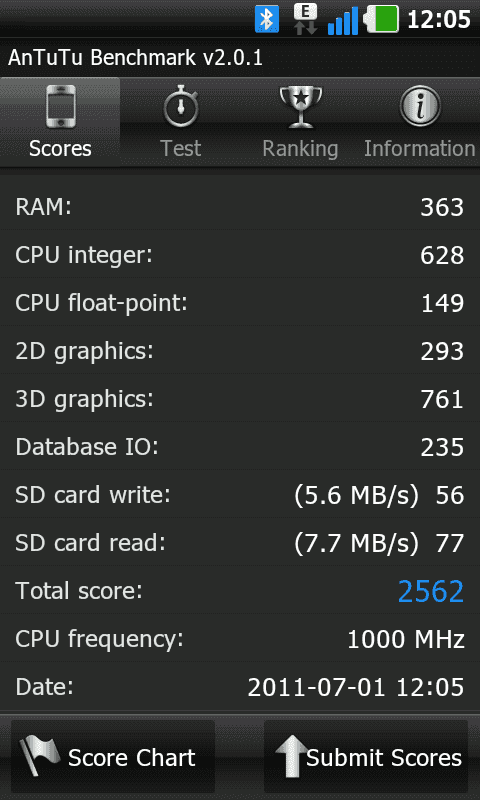Screen dimensions: 480x800
Task: Tap the checkered flag icon on Score Chart
Action: click(x=39, y=757)
